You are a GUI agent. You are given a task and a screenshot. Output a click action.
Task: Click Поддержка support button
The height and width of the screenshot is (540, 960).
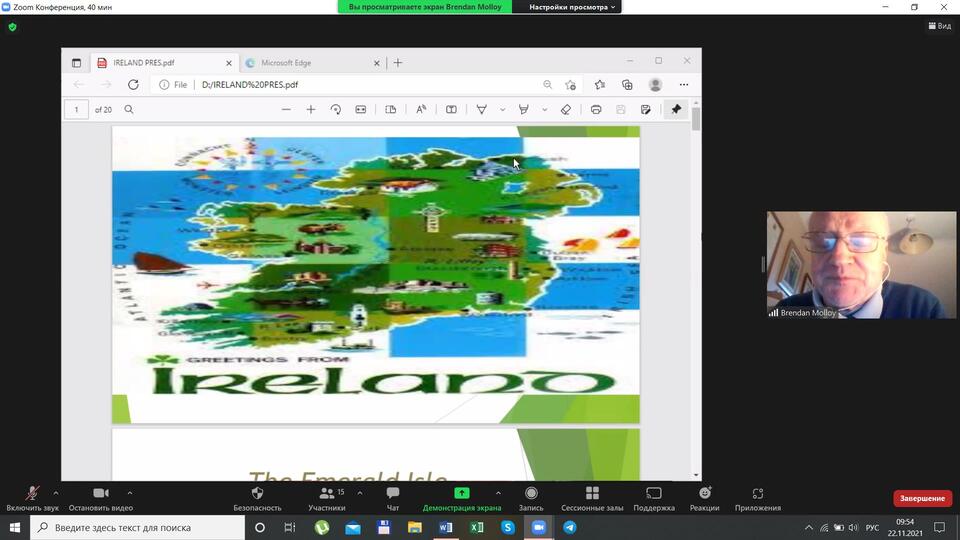pyautogui.click(x=654, y=498)
